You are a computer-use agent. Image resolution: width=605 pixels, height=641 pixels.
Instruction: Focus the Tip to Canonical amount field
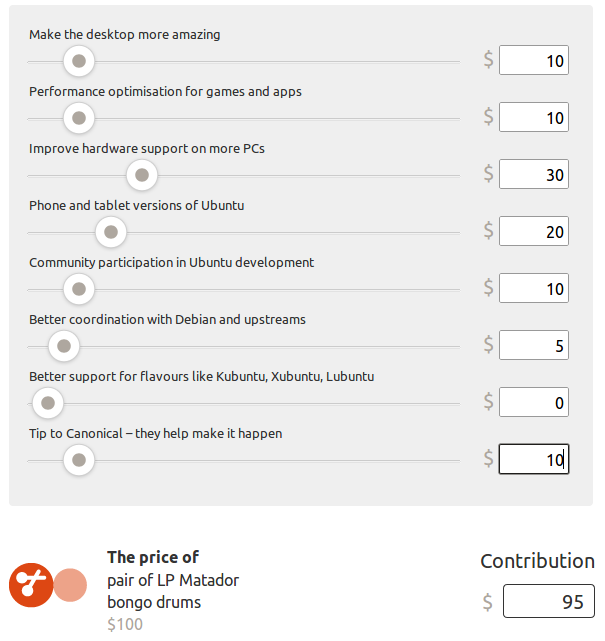(534, 460)
